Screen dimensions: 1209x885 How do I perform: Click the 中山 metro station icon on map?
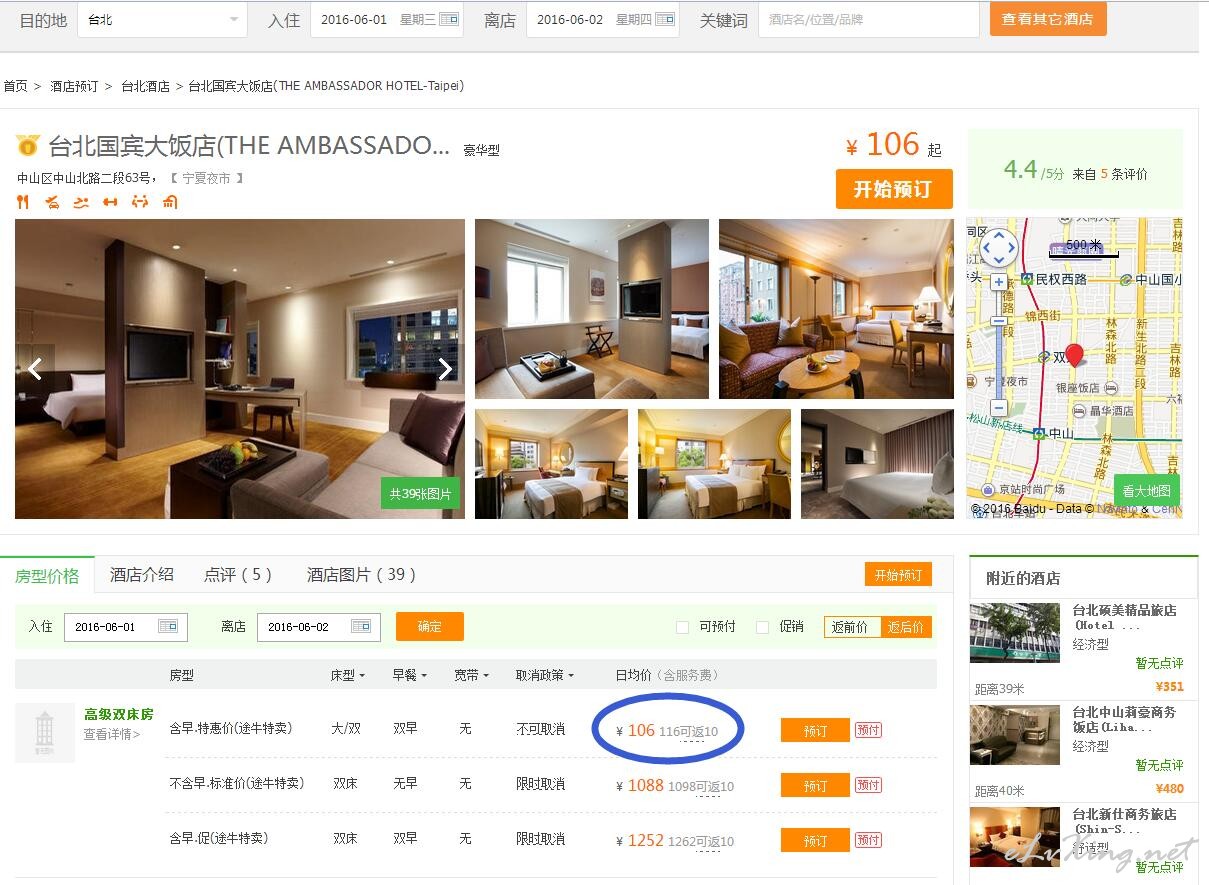pos(1040,434)
